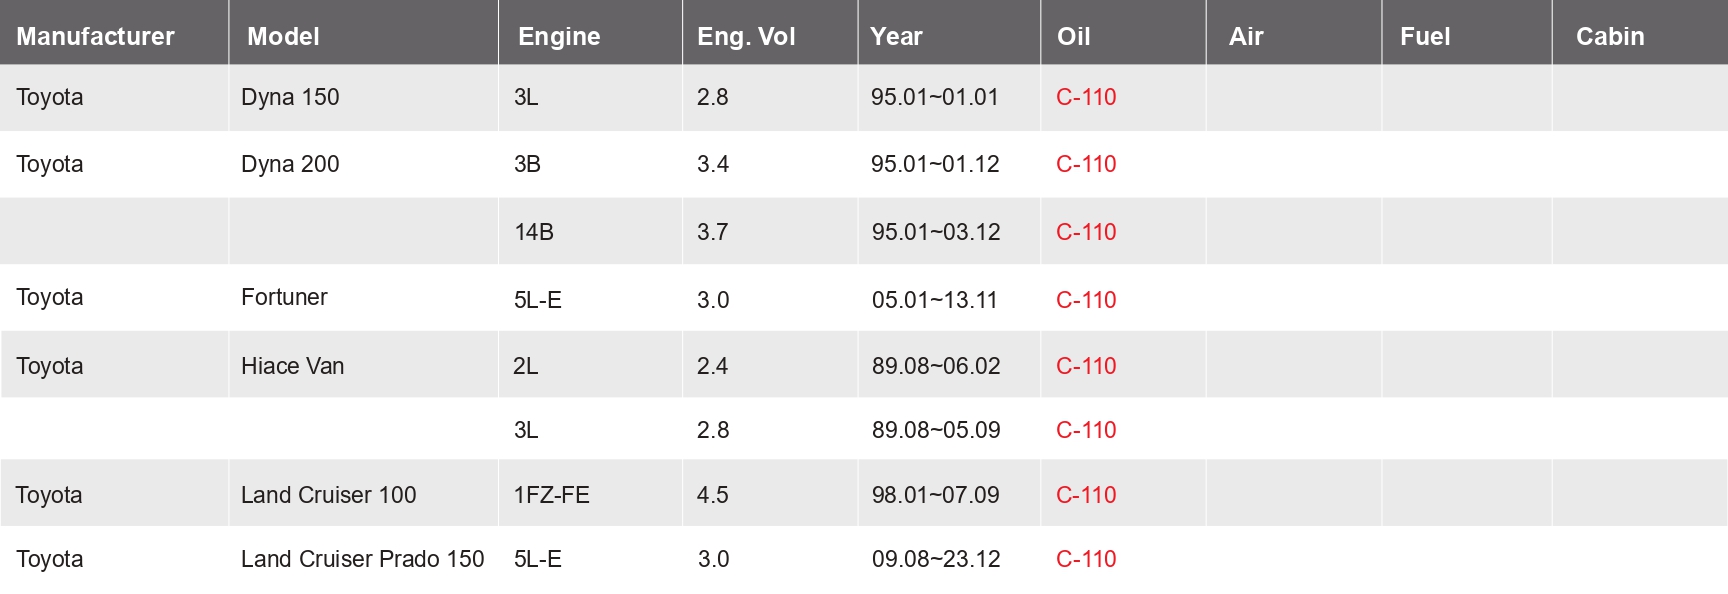Click the Manufacturer column header
This screenshot has width=1728, height=594.
coord(95,37)
